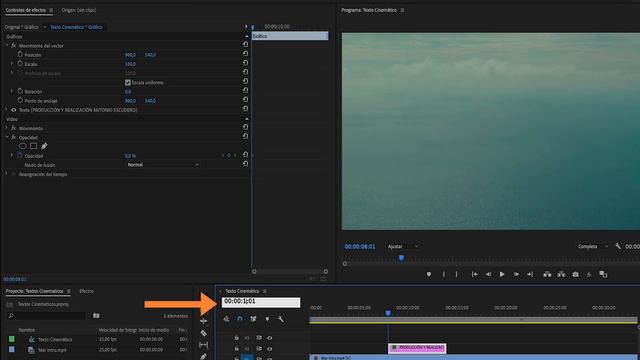Click the Program monitor playhead marker
This screenshot has width=640, height=360.
pos(401,258)
